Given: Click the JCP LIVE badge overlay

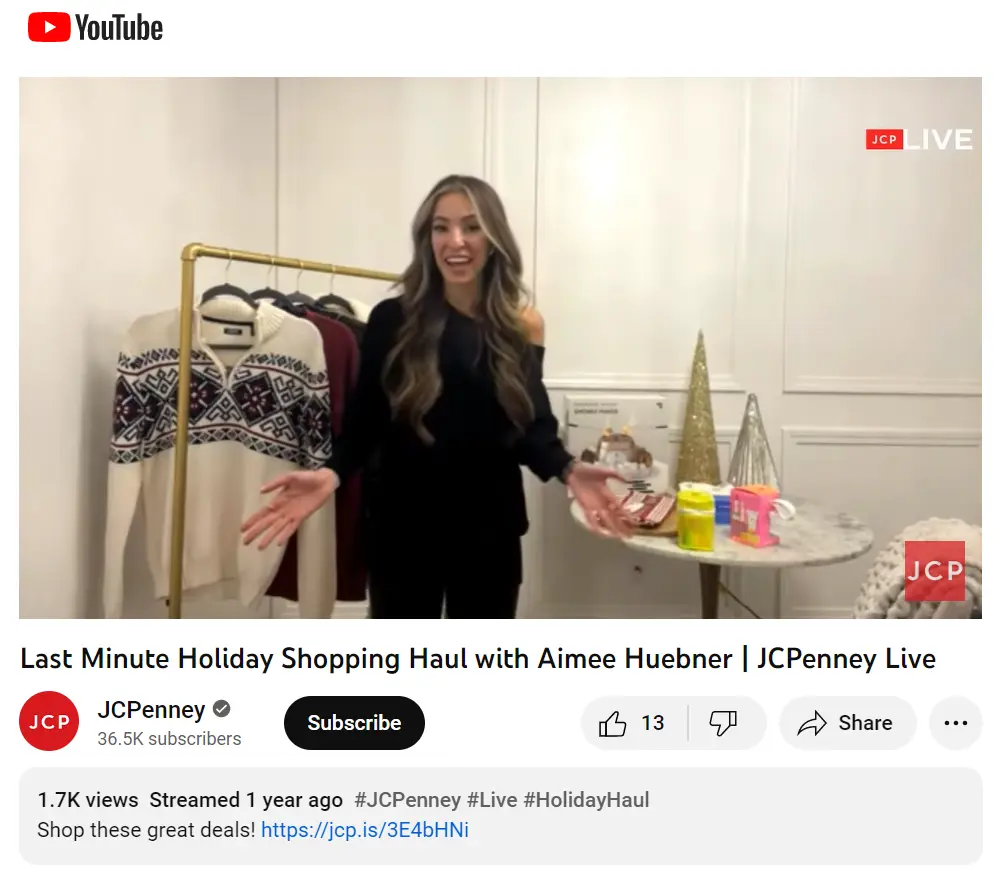Looking at the screenshot, I should point(919,139).
